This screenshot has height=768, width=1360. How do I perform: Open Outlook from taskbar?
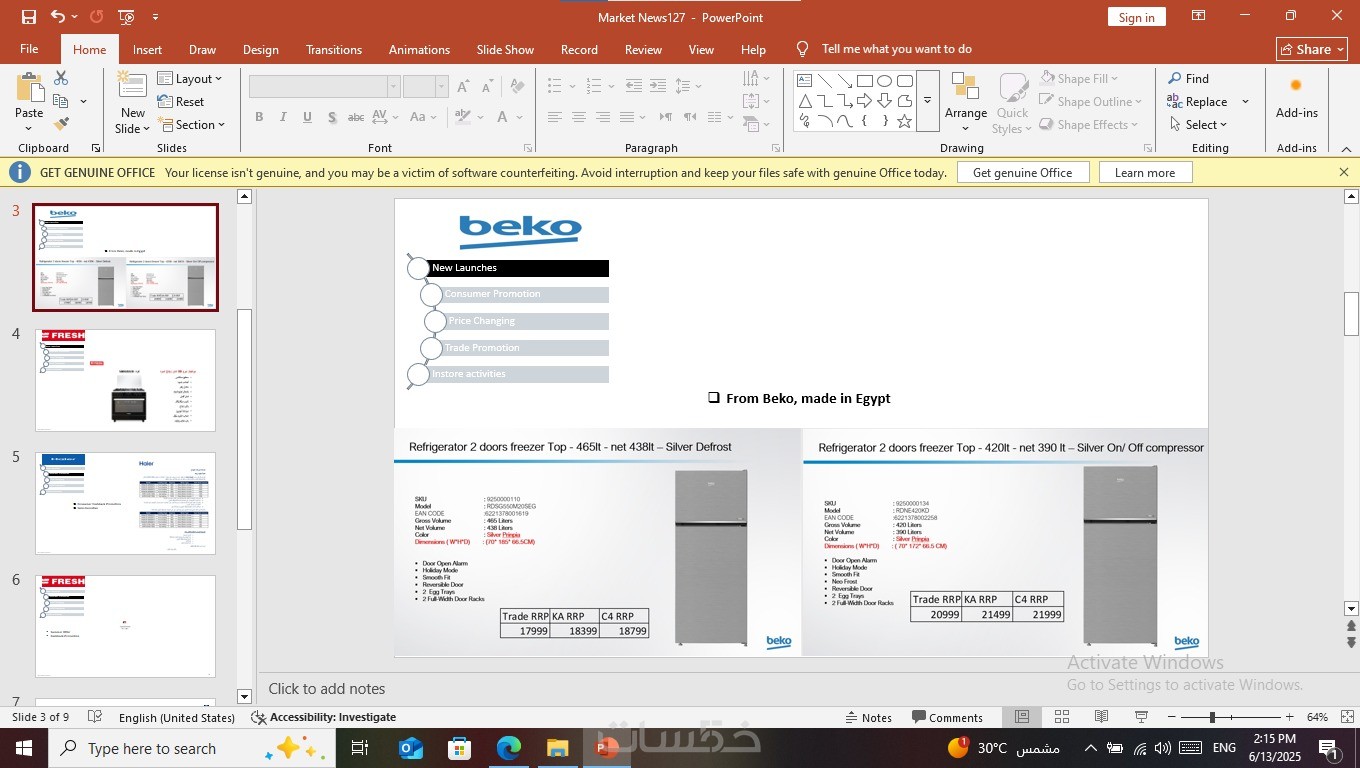click(x=411, y=748)
